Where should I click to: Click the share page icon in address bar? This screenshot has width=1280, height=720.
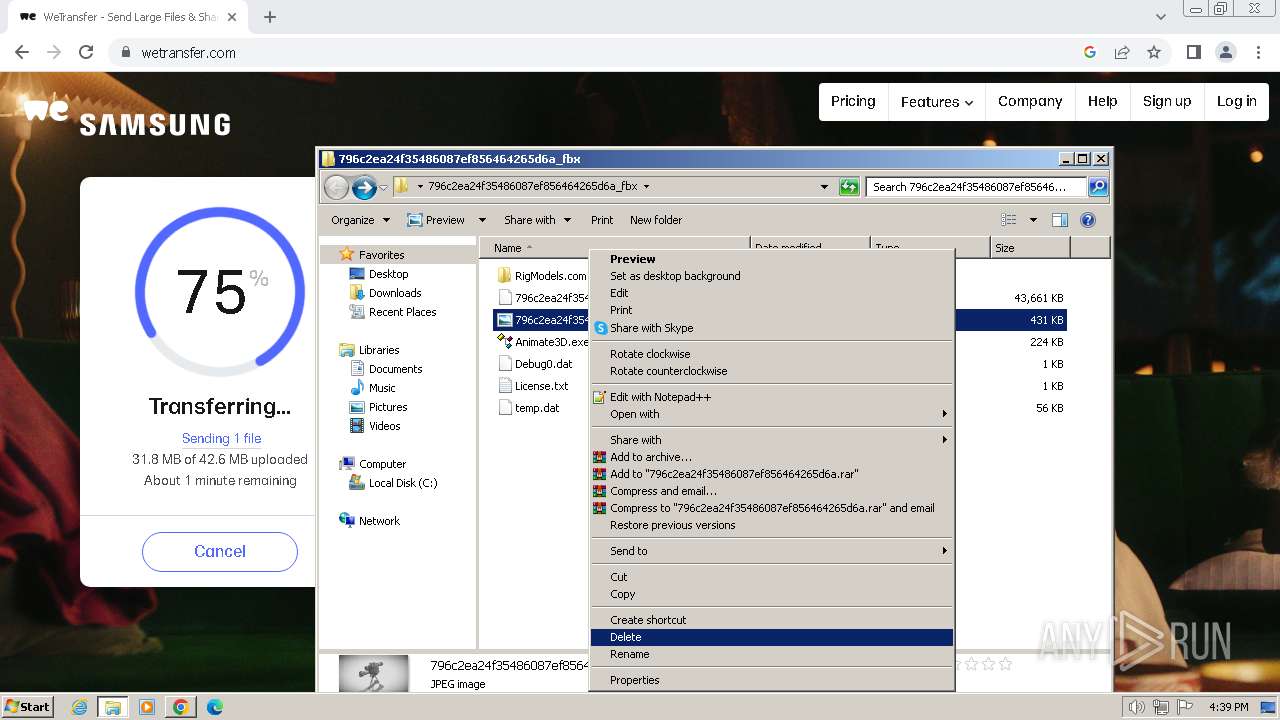point(1122,52)
